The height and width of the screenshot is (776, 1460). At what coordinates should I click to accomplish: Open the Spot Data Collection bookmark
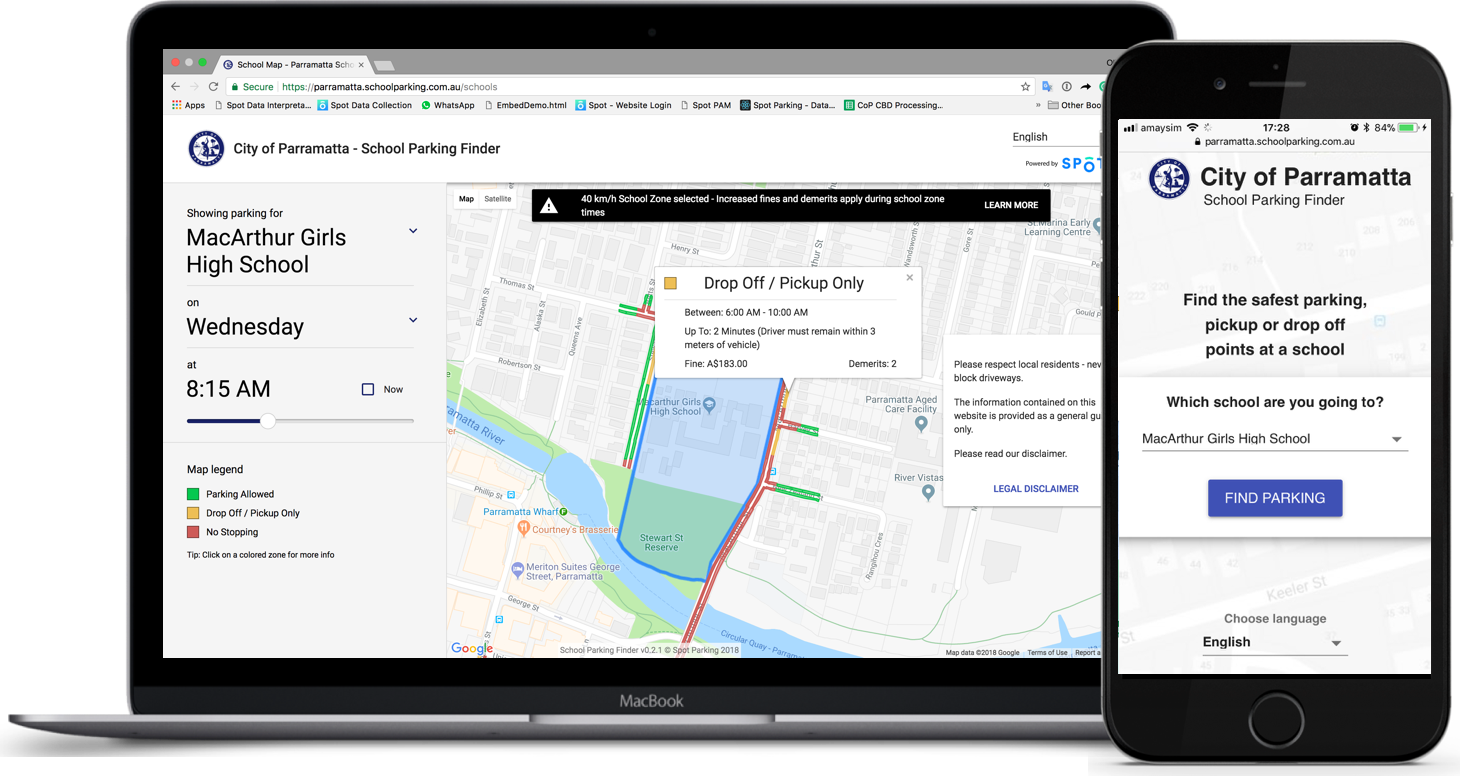365,105
